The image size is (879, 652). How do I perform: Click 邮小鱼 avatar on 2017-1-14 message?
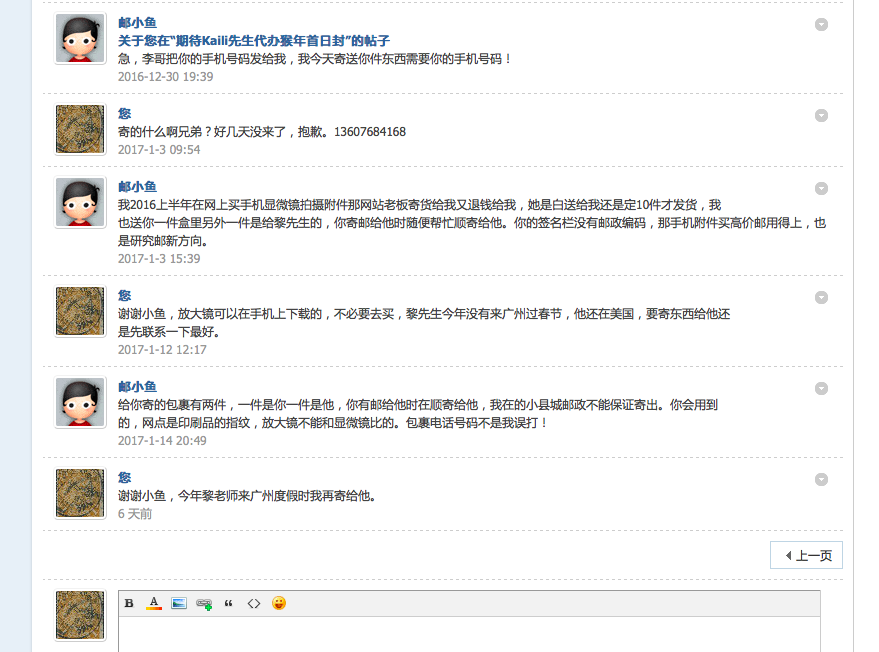[80, 403]
